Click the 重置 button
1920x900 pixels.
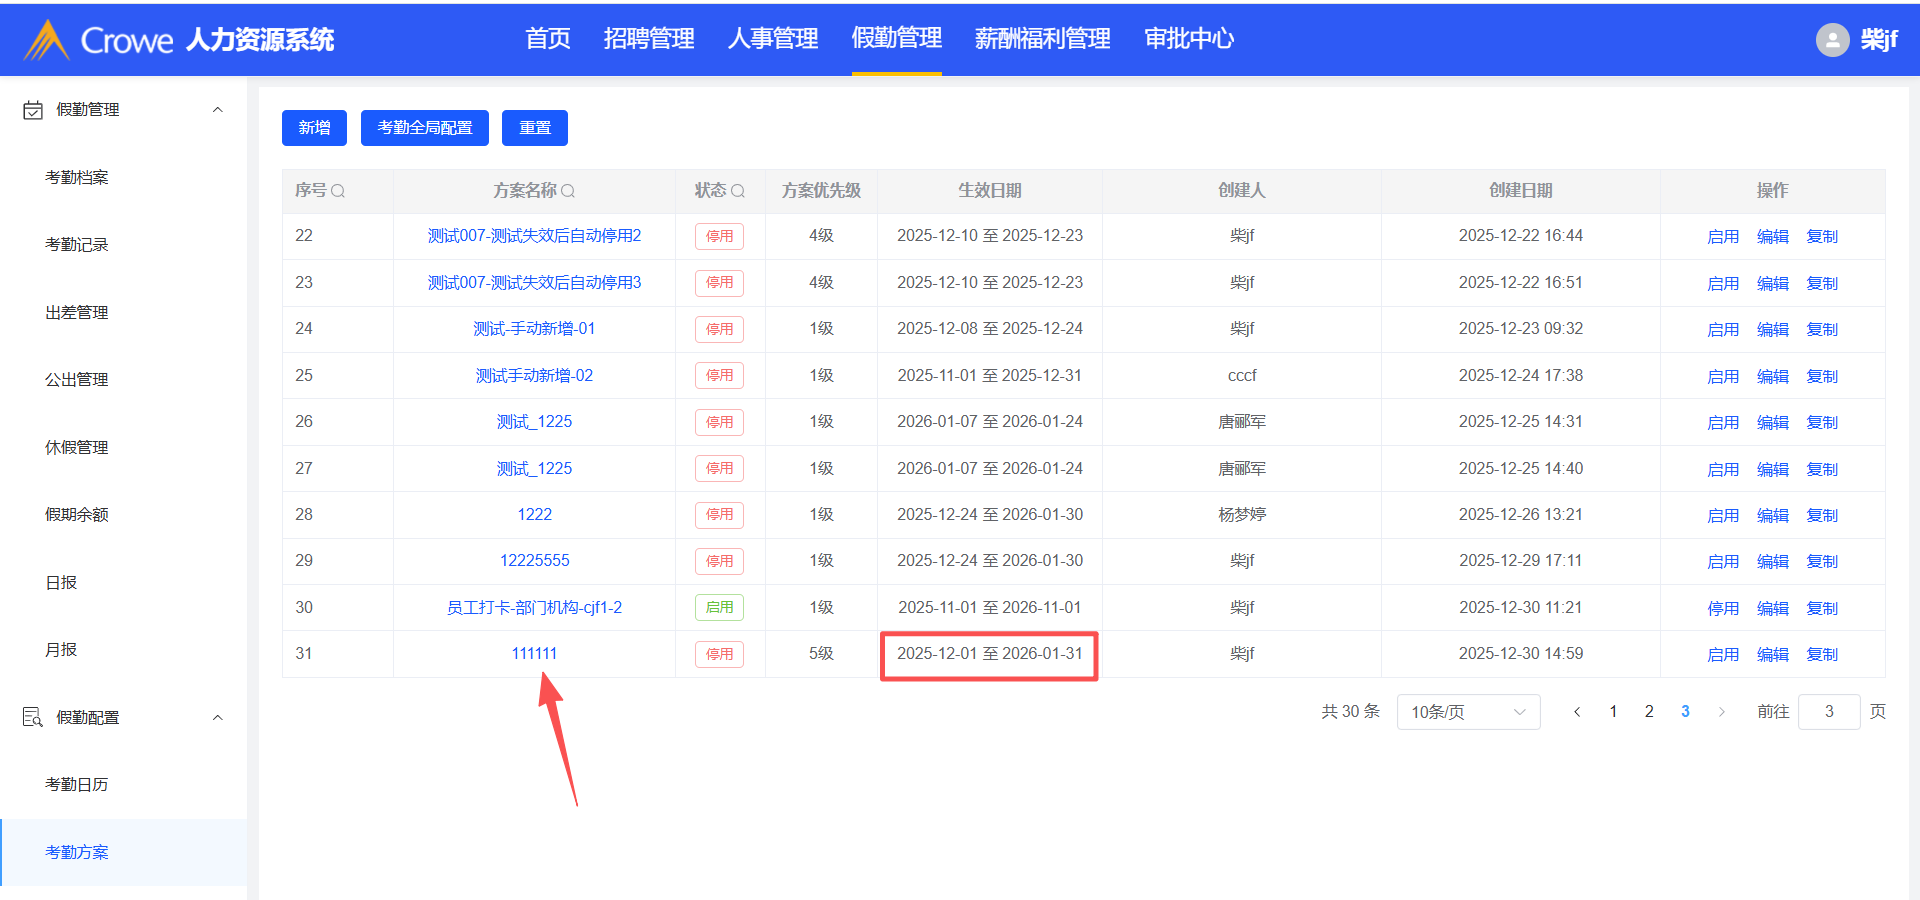click(x=535, y=128)
